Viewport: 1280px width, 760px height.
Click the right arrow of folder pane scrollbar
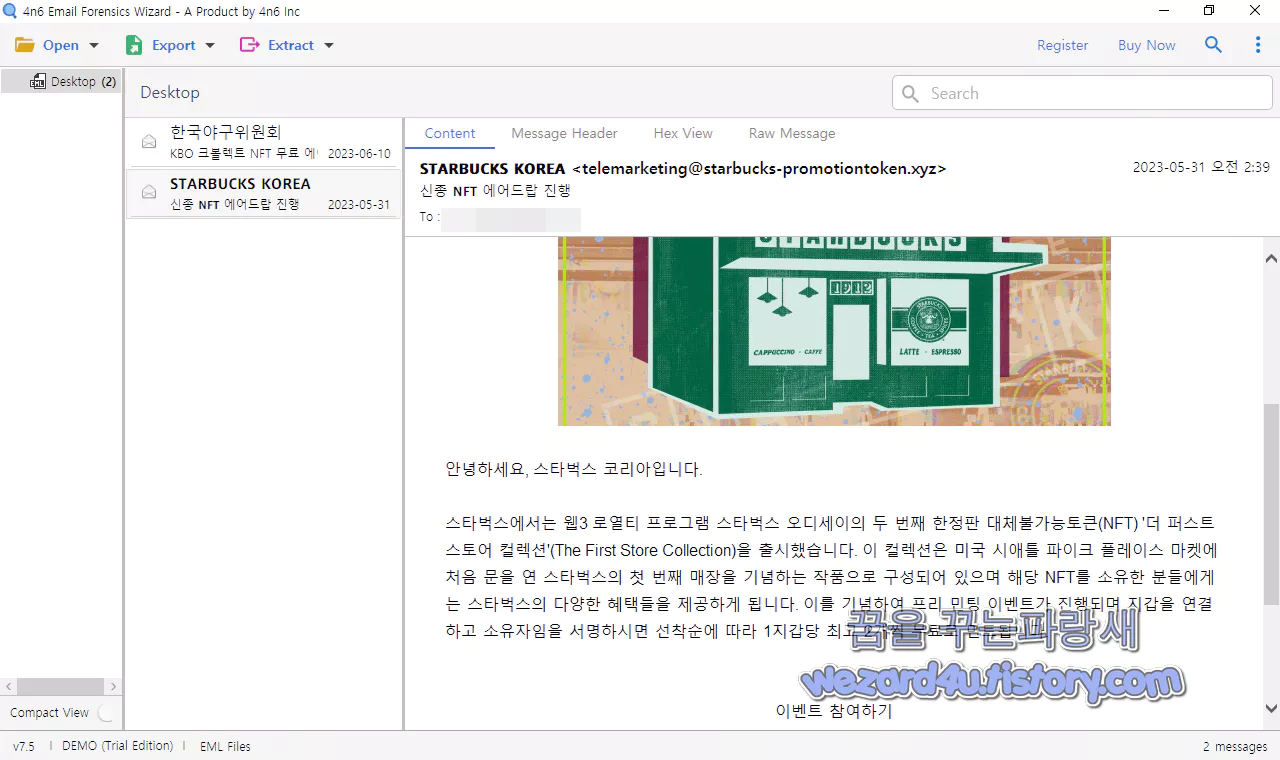coord(113,687)
